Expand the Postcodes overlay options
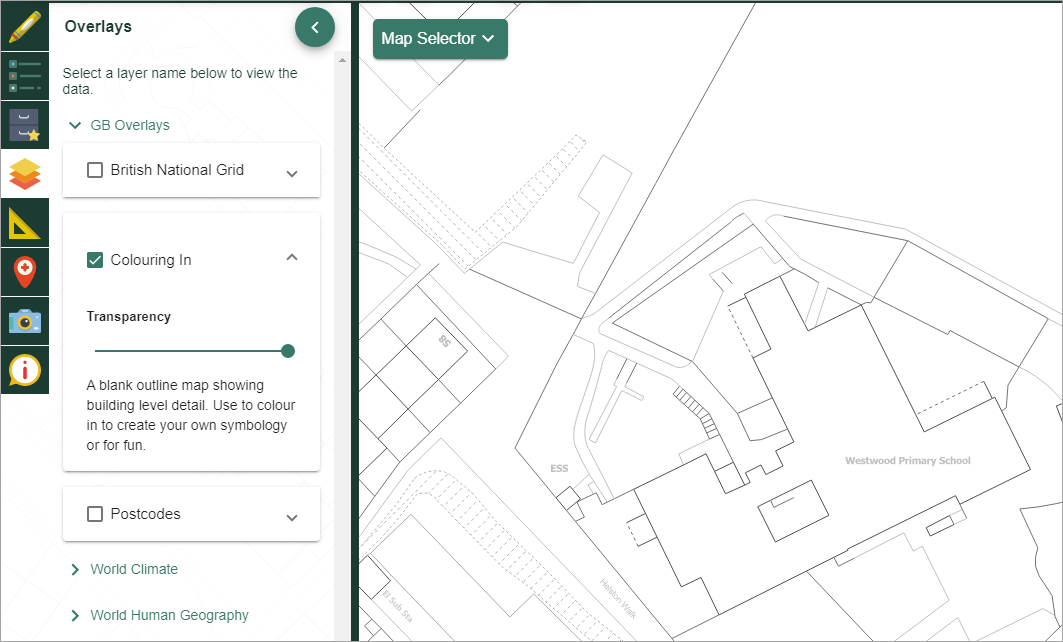This screenshot has height=642, width=1063. pos(292,516)
